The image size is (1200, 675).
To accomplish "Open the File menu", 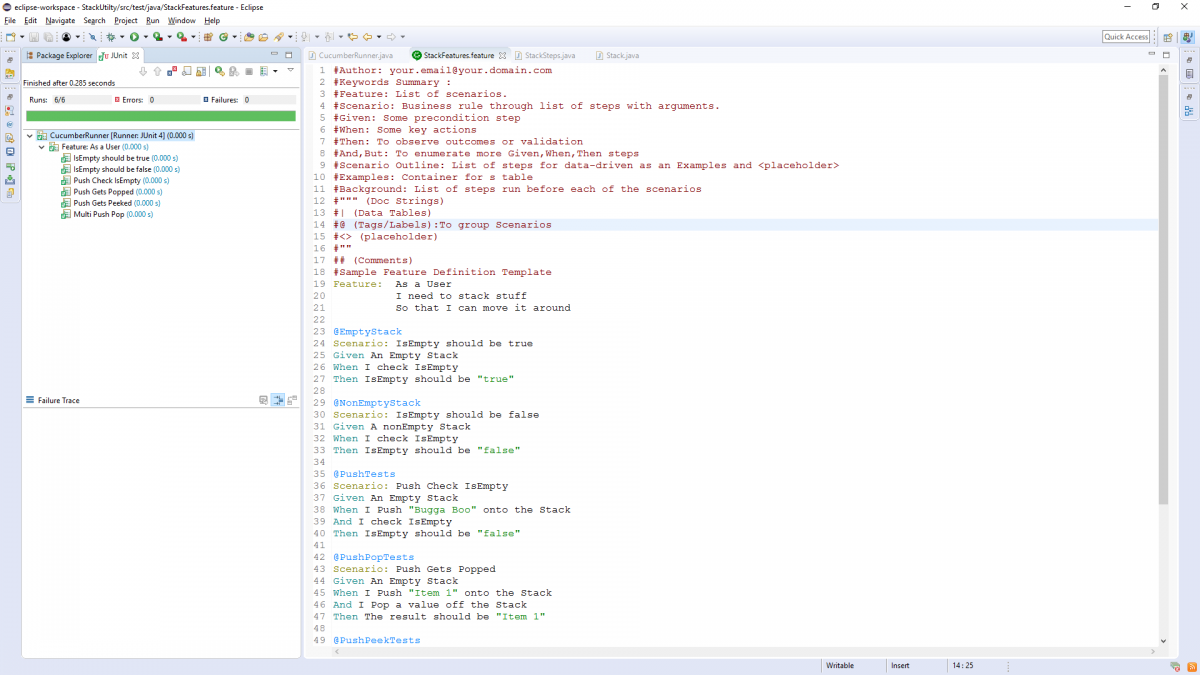I will (10, 20).
